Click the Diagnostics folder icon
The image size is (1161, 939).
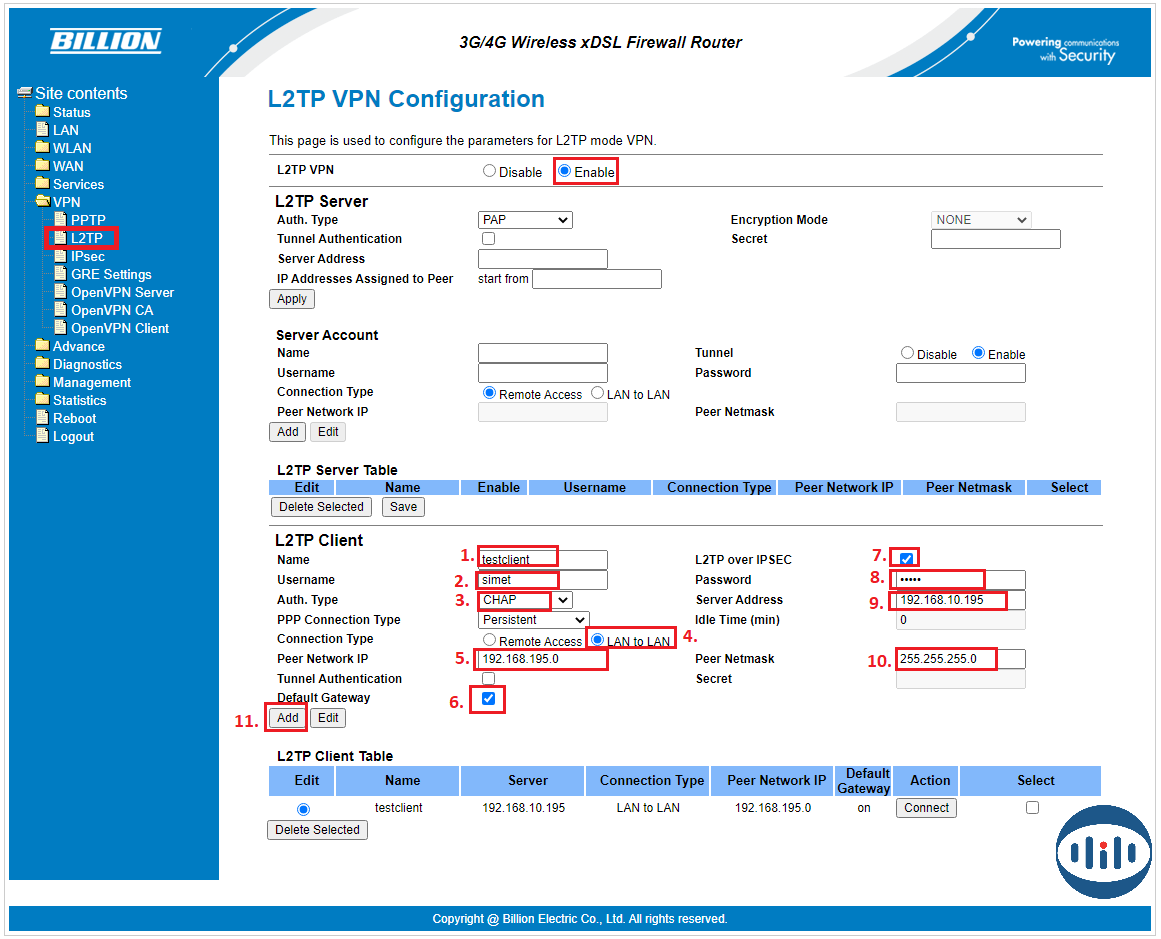[x=42, y=364]
